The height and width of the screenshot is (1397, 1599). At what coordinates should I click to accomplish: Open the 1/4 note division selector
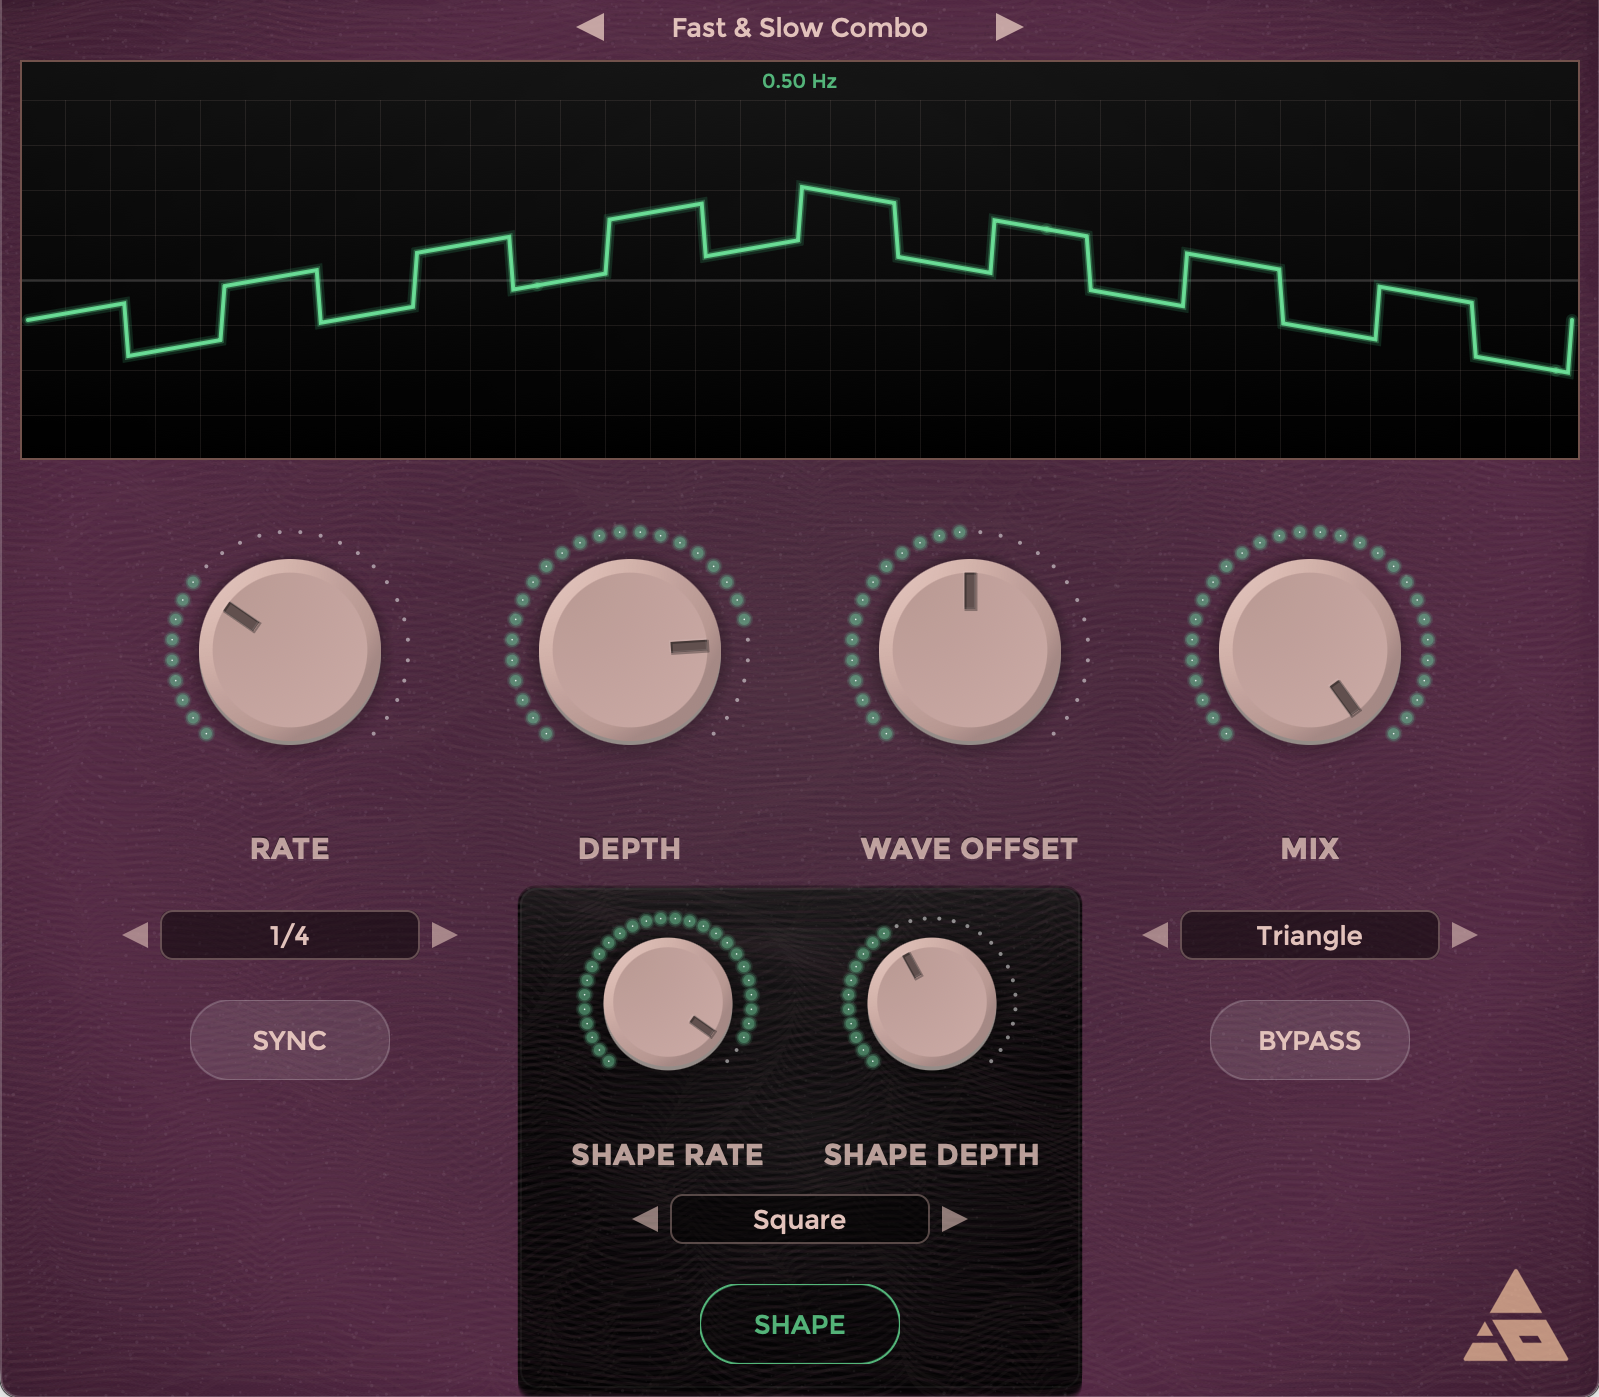[290, 935]
